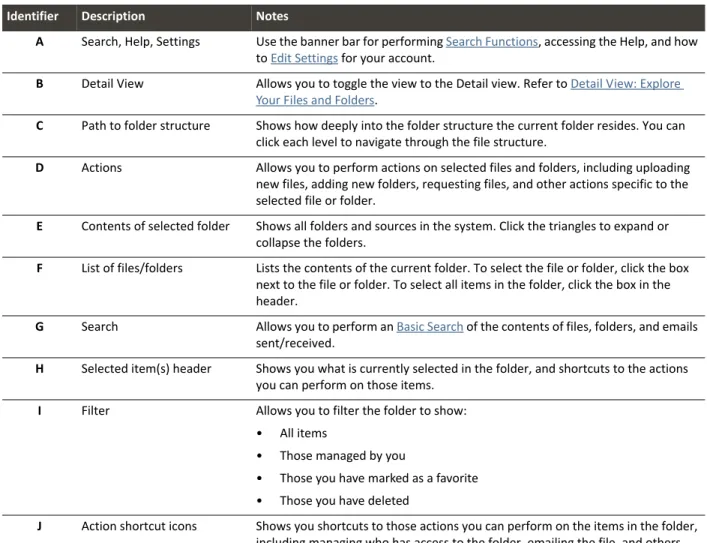Click 'Those you have marked as a favorite'

coord(379,478)
